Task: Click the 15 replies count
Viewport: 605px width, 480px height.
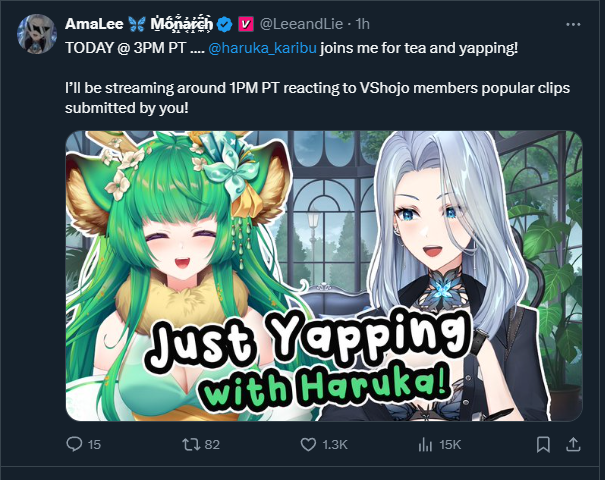Action: pos(94,445)
